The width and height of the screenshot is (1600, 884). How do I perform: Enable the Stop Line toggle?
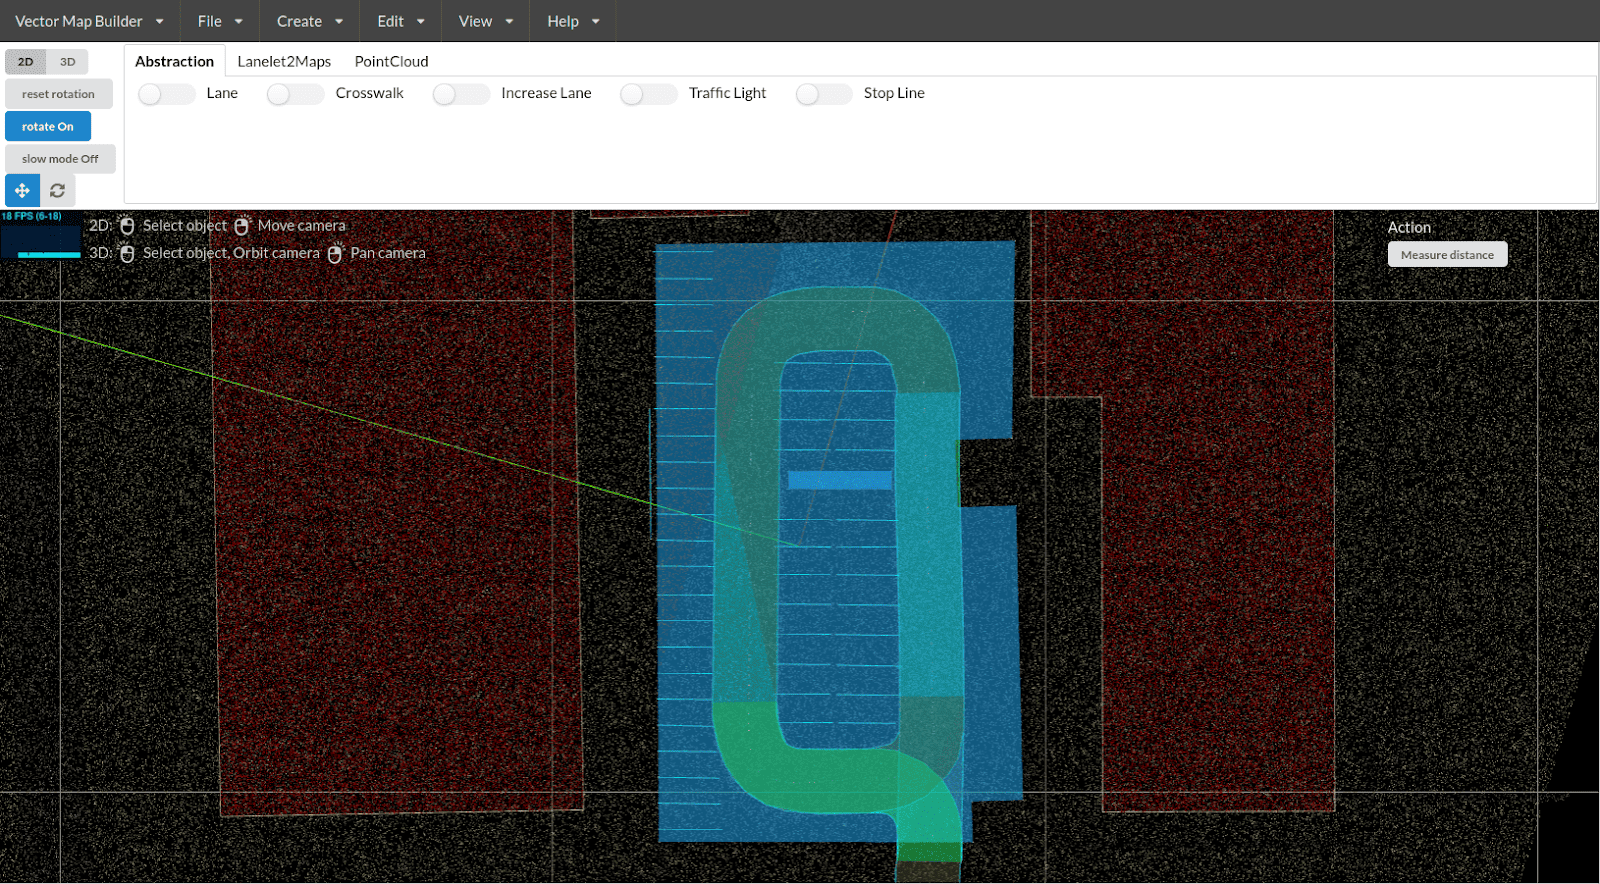pos(824,94)
